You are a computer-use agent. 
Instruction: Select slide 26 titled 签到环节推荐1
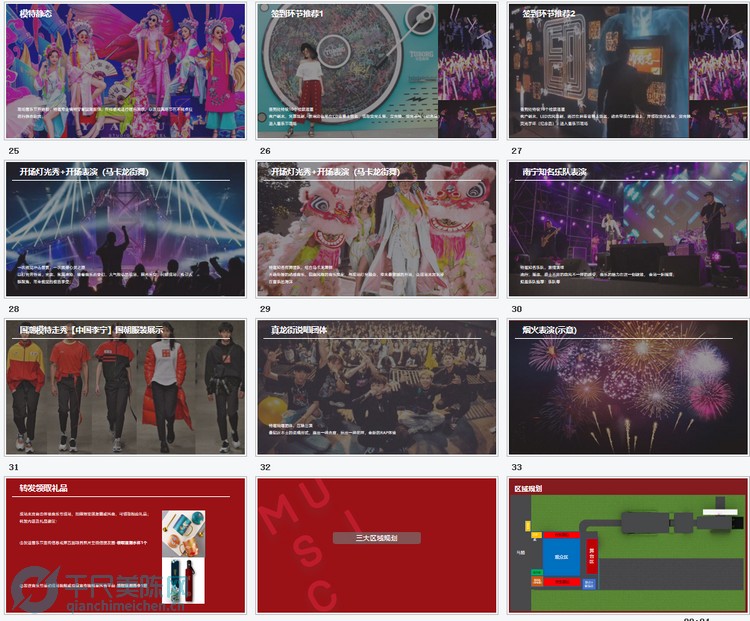click(x=377, y=71)
